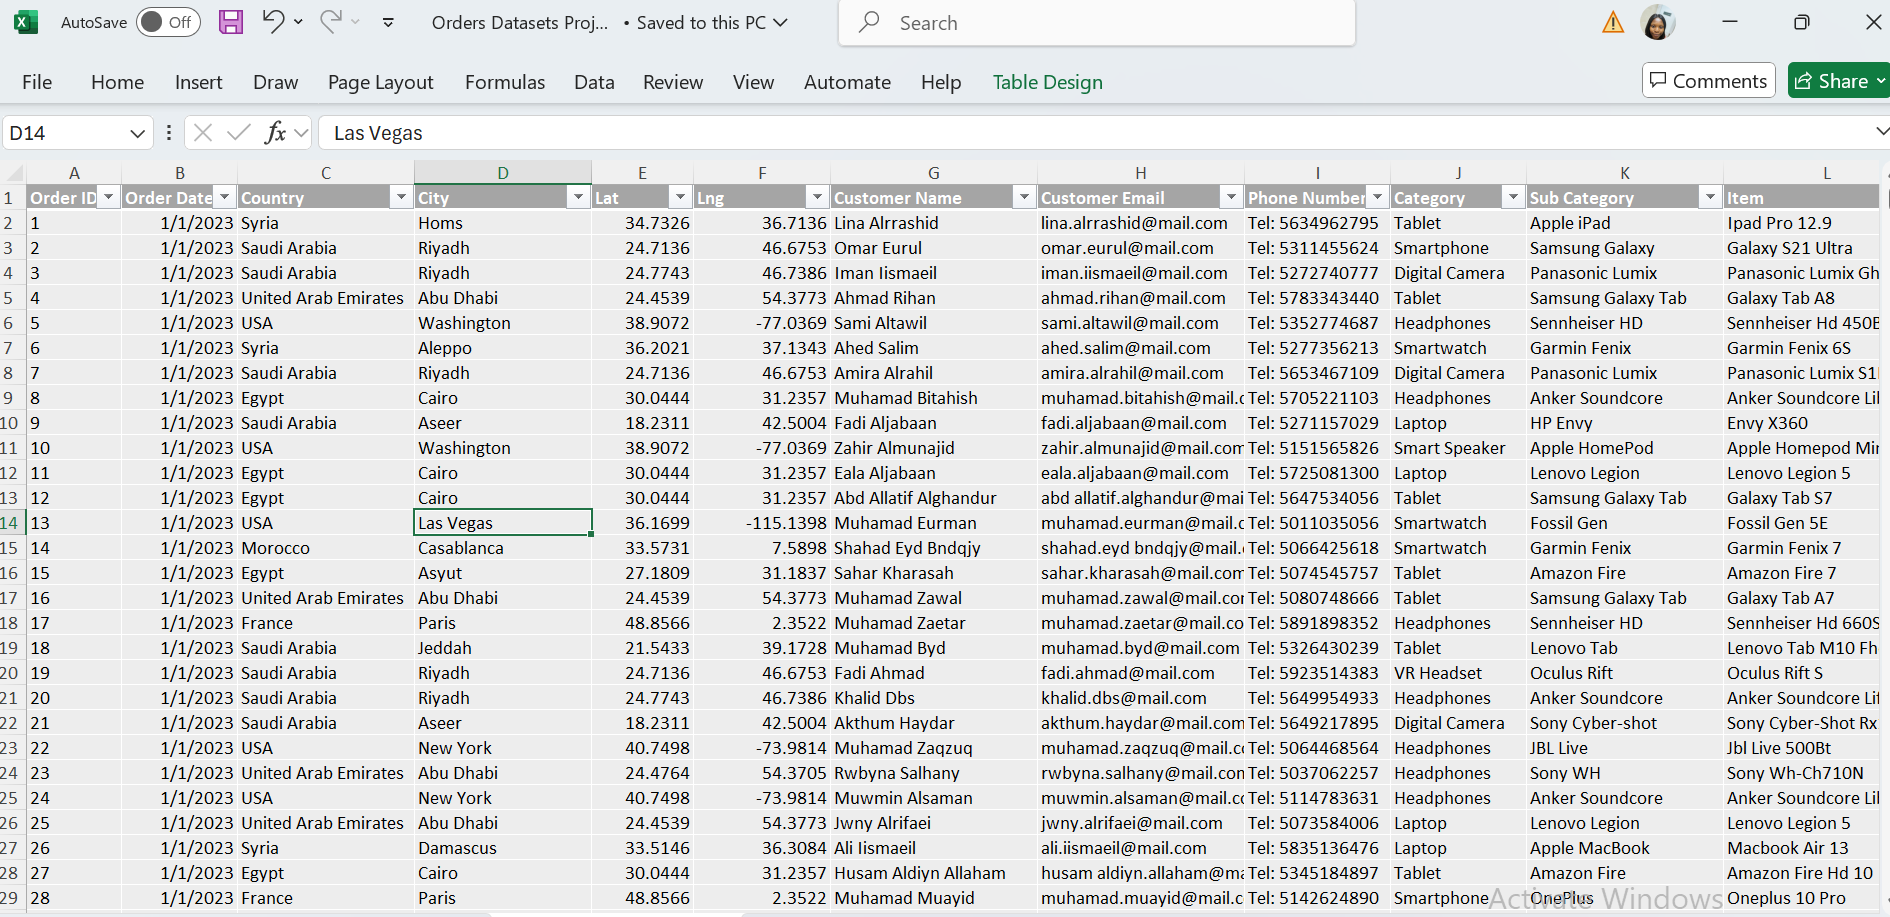Open the City column filter dropdown
This screenshot has height=917, width=1890.
point(578,198)
